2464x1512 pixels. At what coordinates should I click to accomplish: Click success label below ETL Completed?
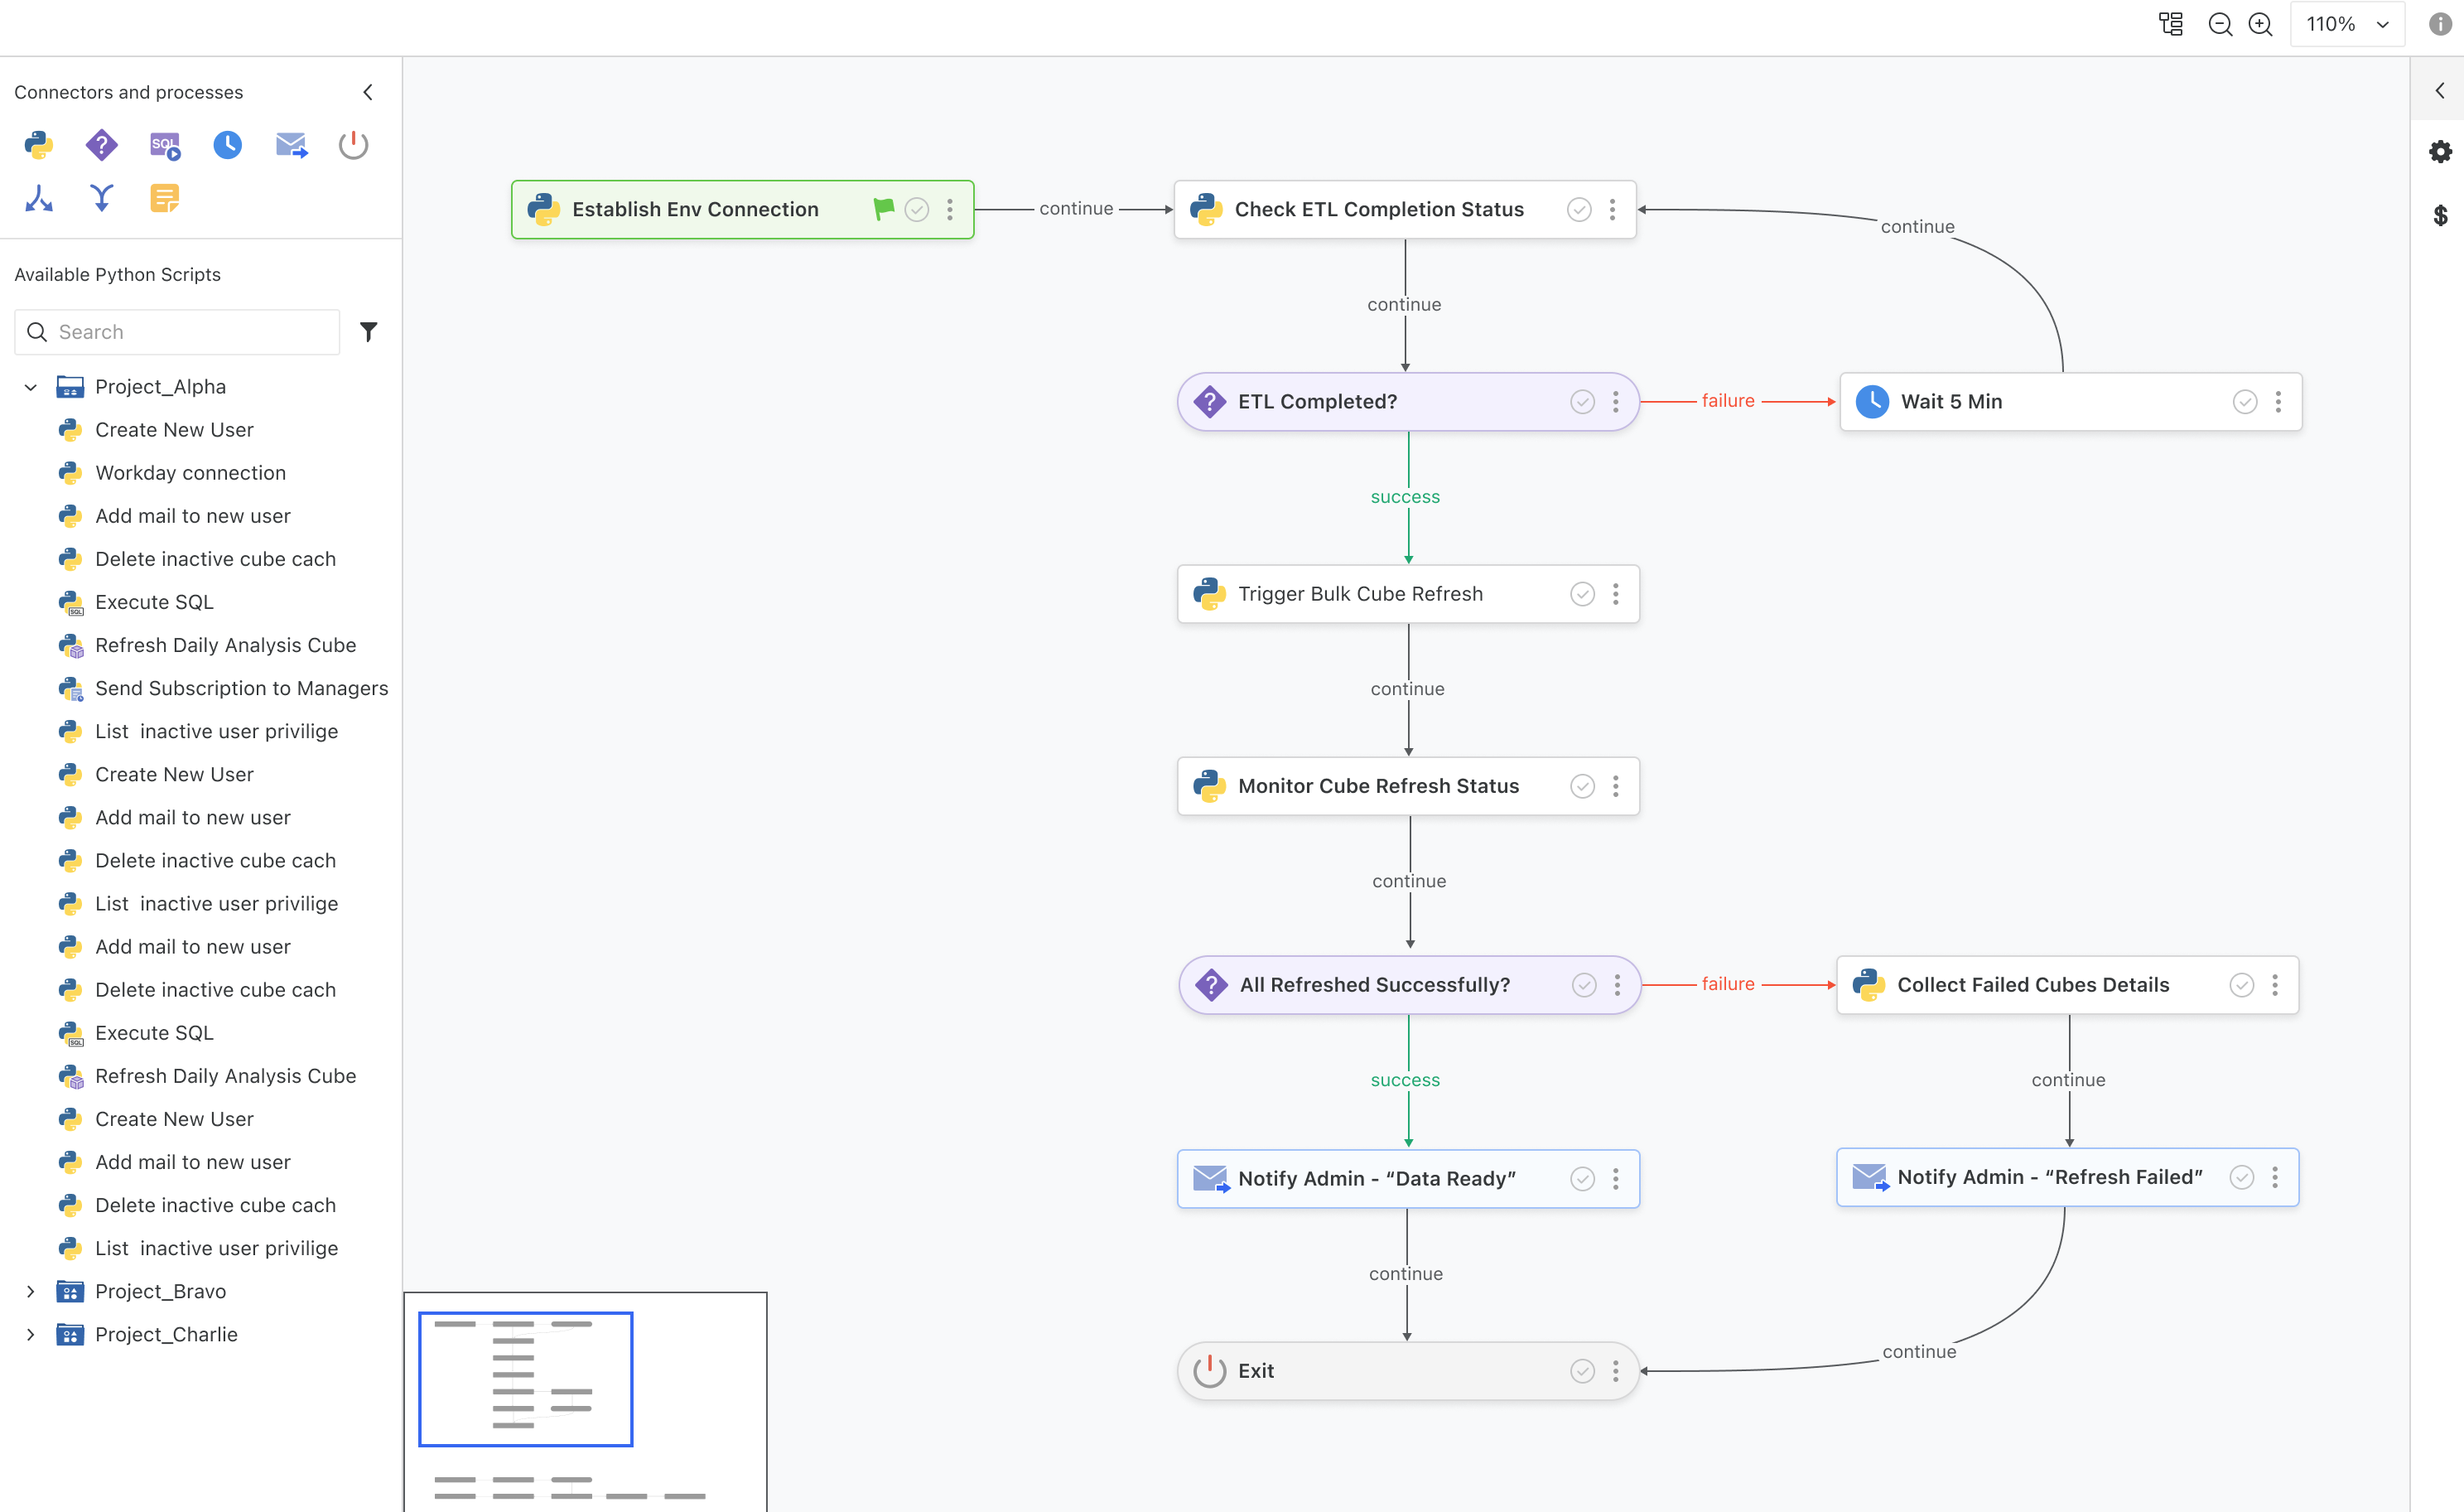point(1405,497)
